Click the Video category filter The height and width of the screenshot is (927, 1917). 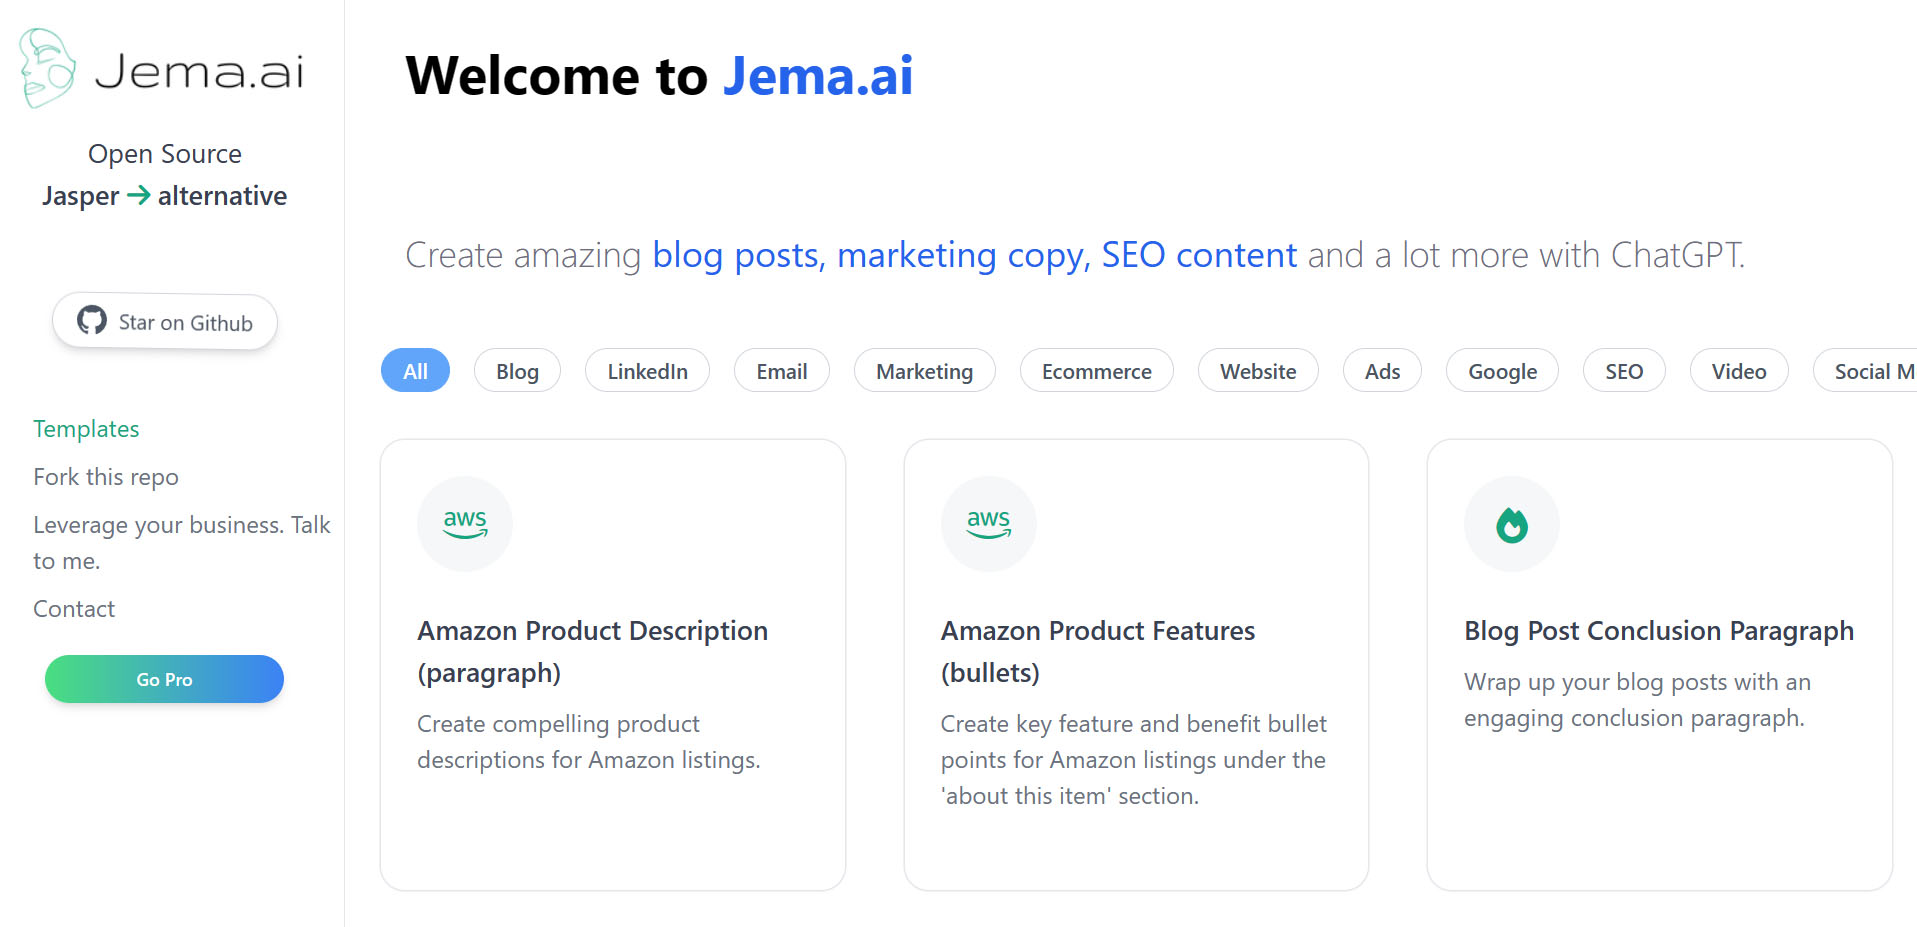pos(1738,371)
